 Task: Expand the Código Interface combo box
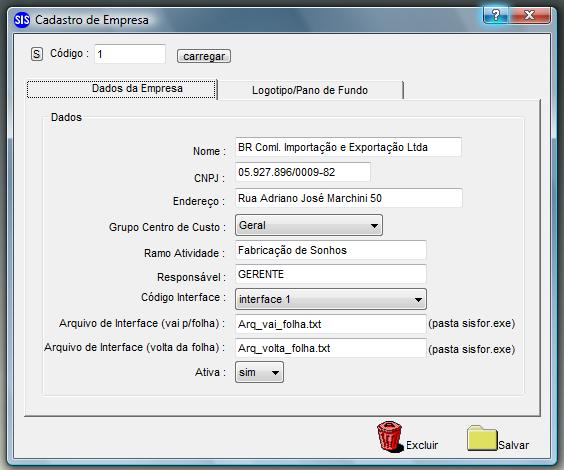coord(331,299)
